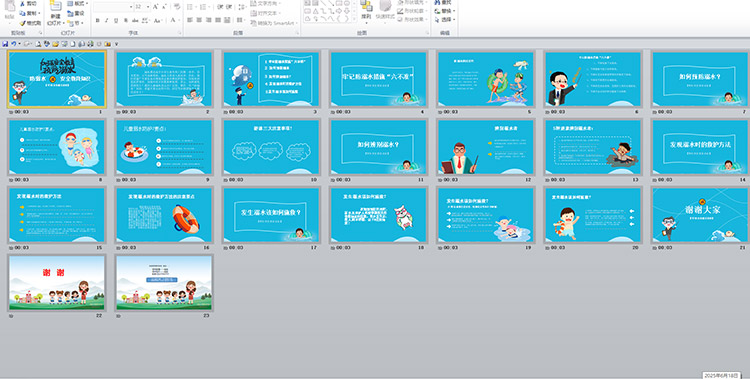Toggle Bold formatting button

tap(98, 20)
